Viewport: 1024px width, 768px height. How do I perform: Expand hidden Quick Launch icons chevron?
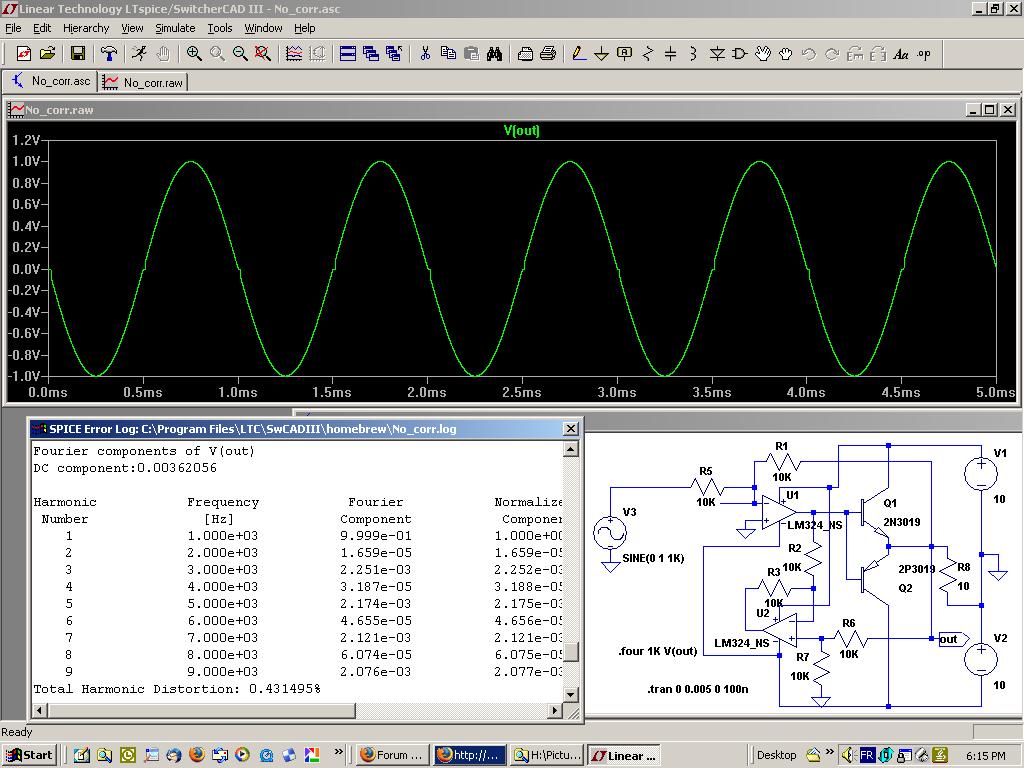coord(339,751)
